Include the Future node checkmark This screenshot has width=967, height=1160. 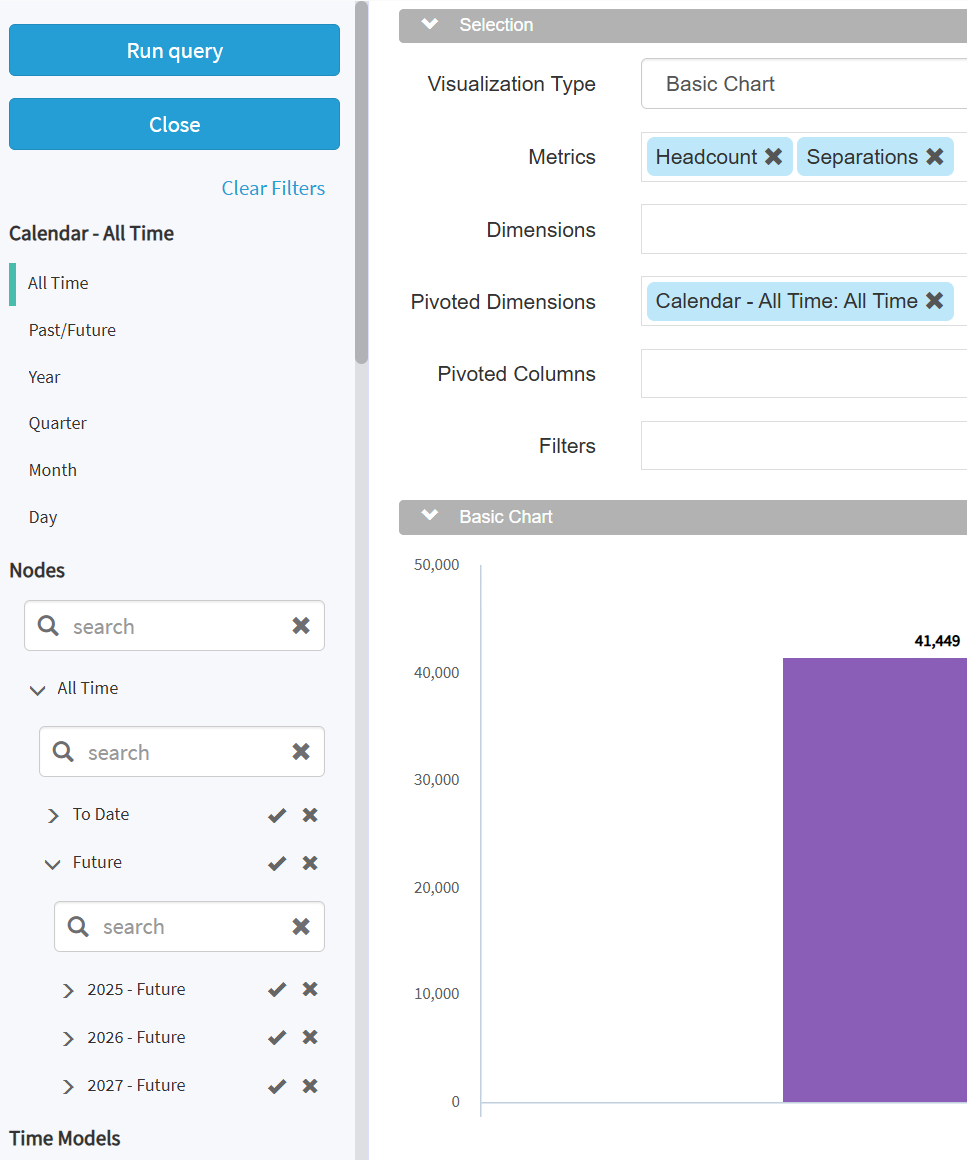[x=277, y=863]
